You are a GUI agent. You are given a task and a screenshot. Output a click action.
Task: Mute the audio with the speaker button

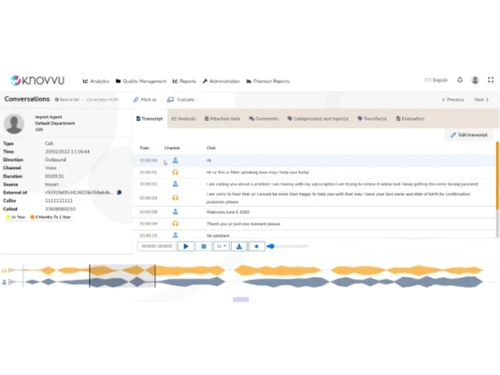click(x=257, y=246)
